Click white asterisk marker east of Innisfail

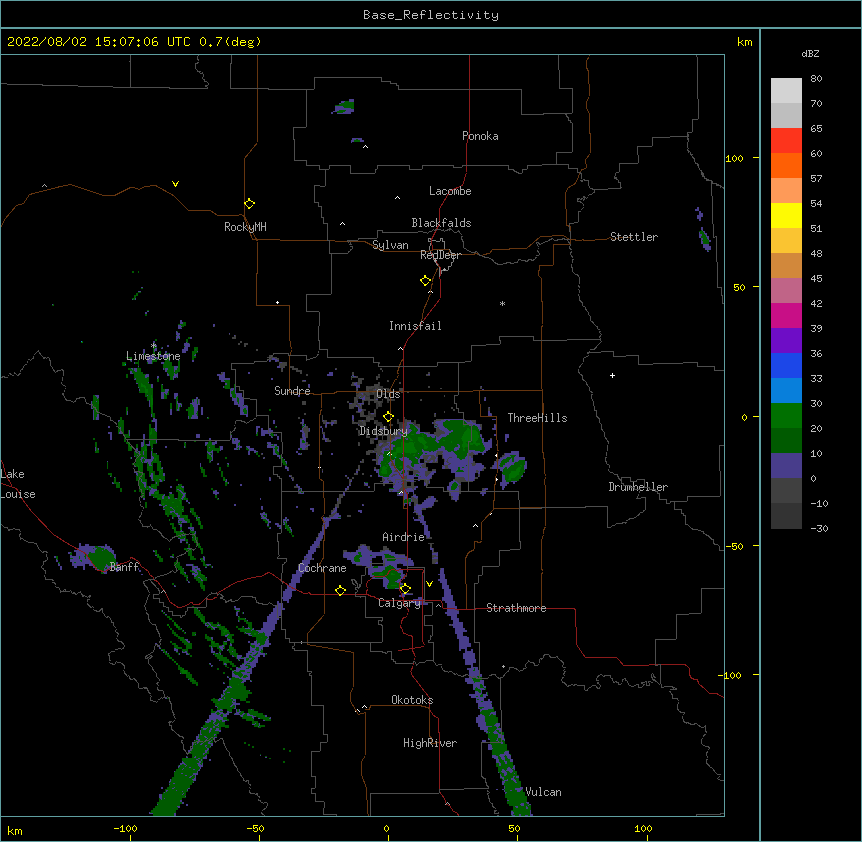click(502, 303)
